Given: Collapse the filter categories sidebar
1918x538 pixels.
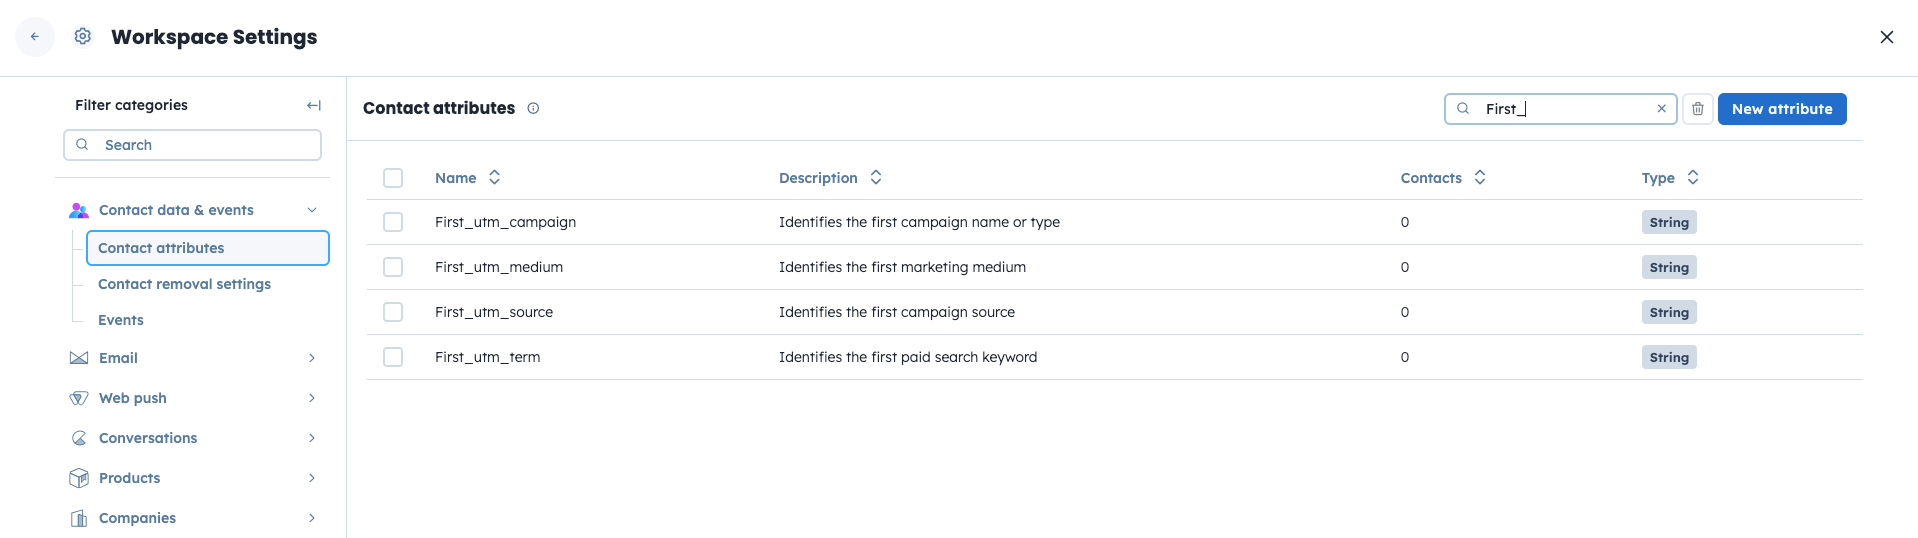Looking at the screenshot, I should pyautogui.click(x=314, y=105).
